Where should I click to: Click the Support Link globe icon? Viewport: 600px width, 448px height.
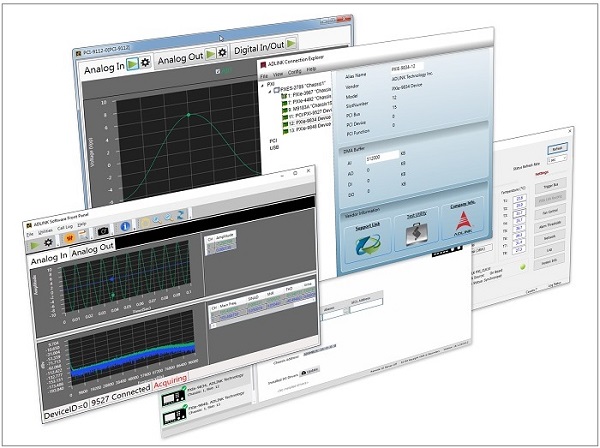(369, 245)
